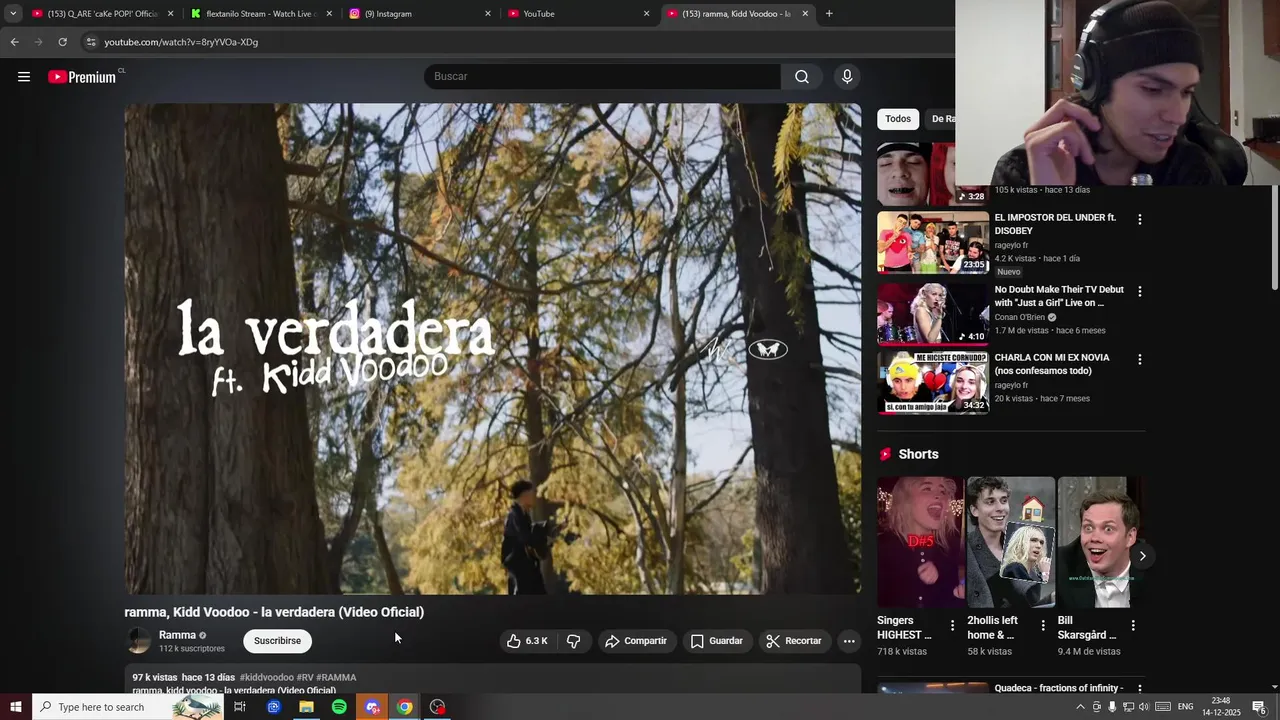The image size is (1280, 720).
Task: Open options for EL IMPOSTOR DEL UNDER video
Action: (1139, 219)
